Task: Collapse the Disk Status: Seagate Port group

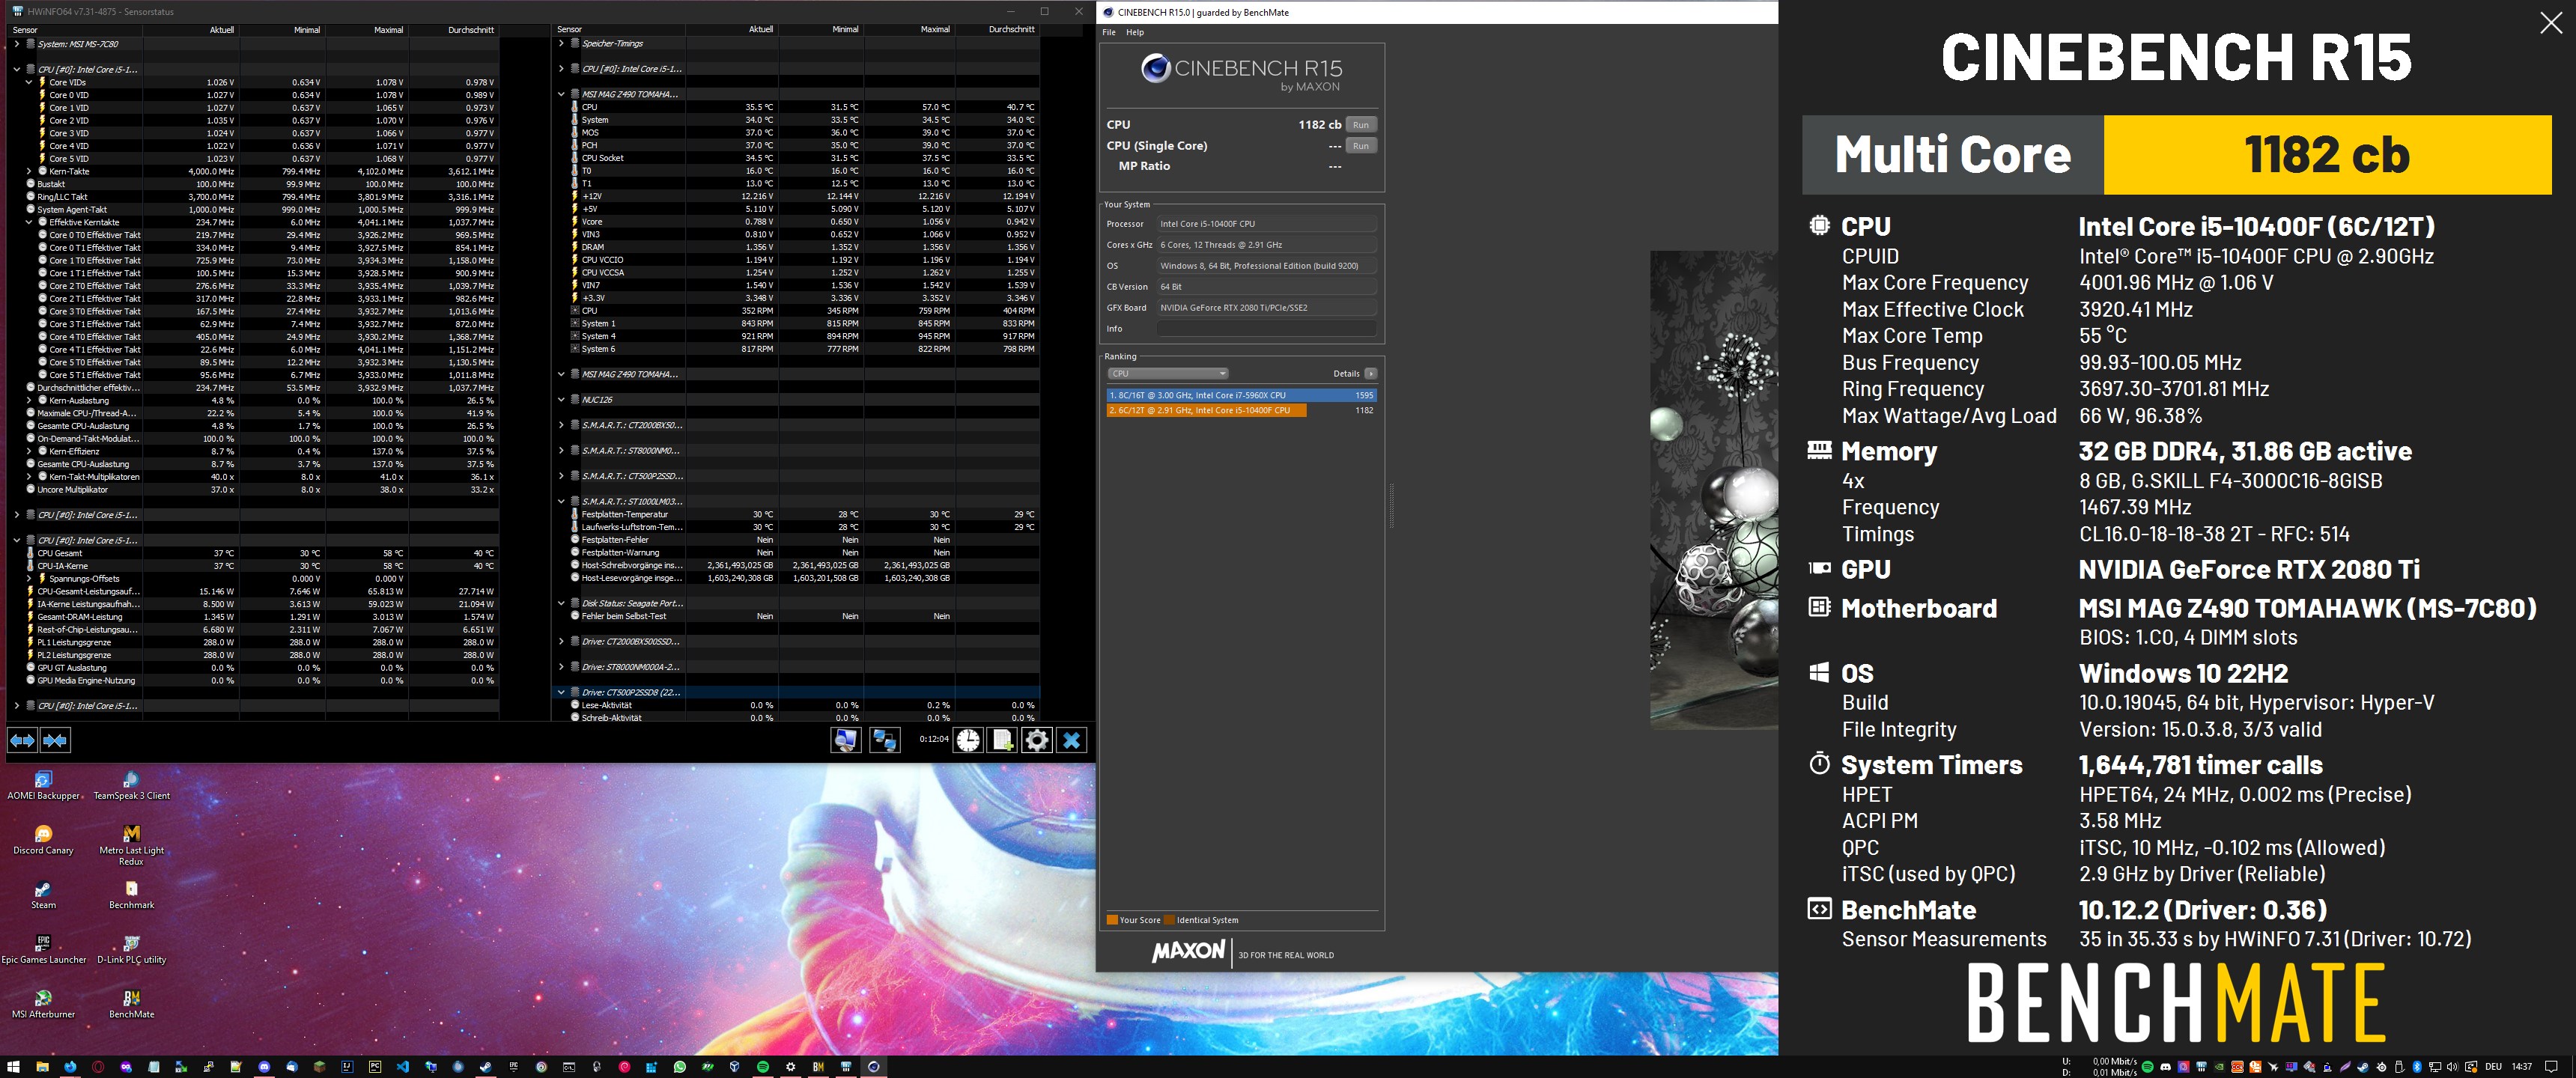Action: (x=561, y=603)
